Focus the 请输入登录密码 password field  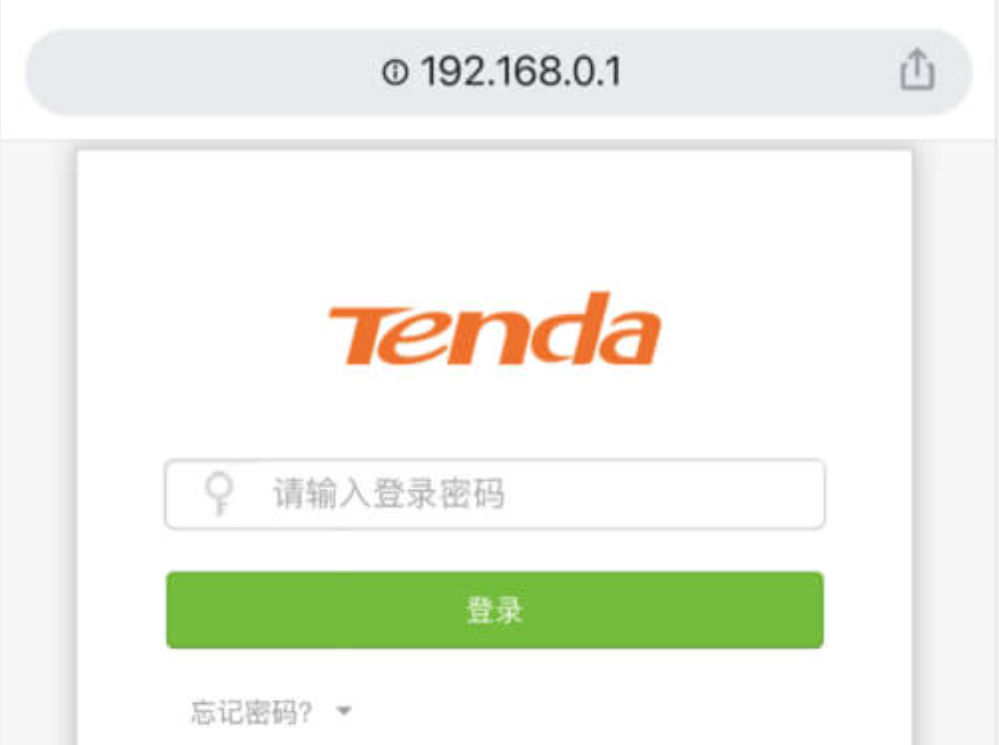[x=494, y=494]
